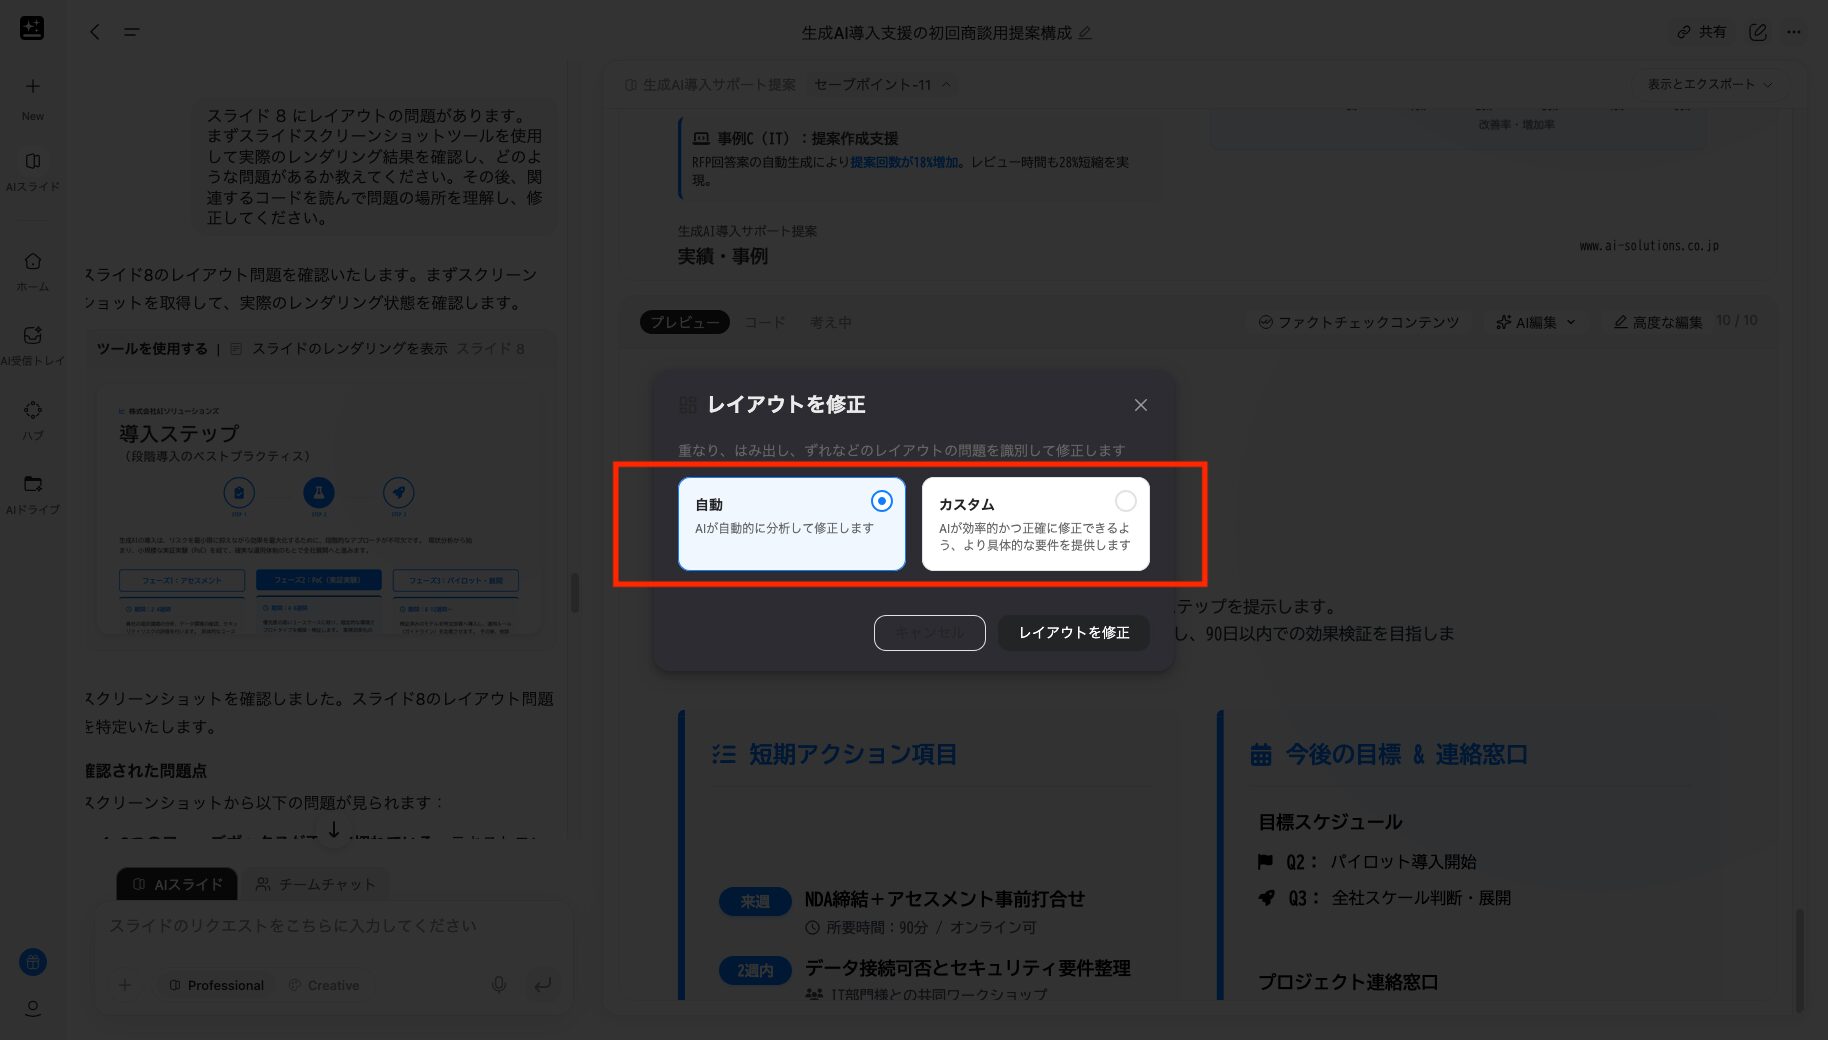The image size is (1828, 1040).
Task: Switch to the チームチャット tab
Action: (315, 883)
